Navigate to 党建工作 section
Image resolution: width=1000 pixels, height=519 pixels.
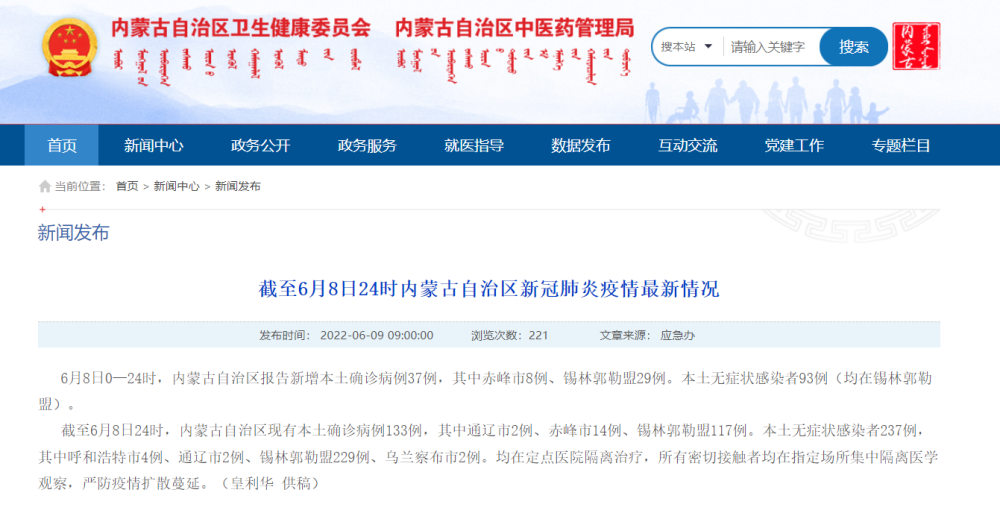794,145
